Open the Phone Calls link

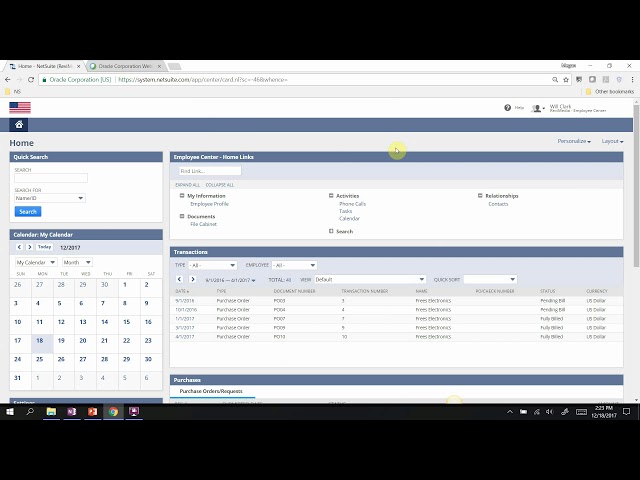click(352, 204)
